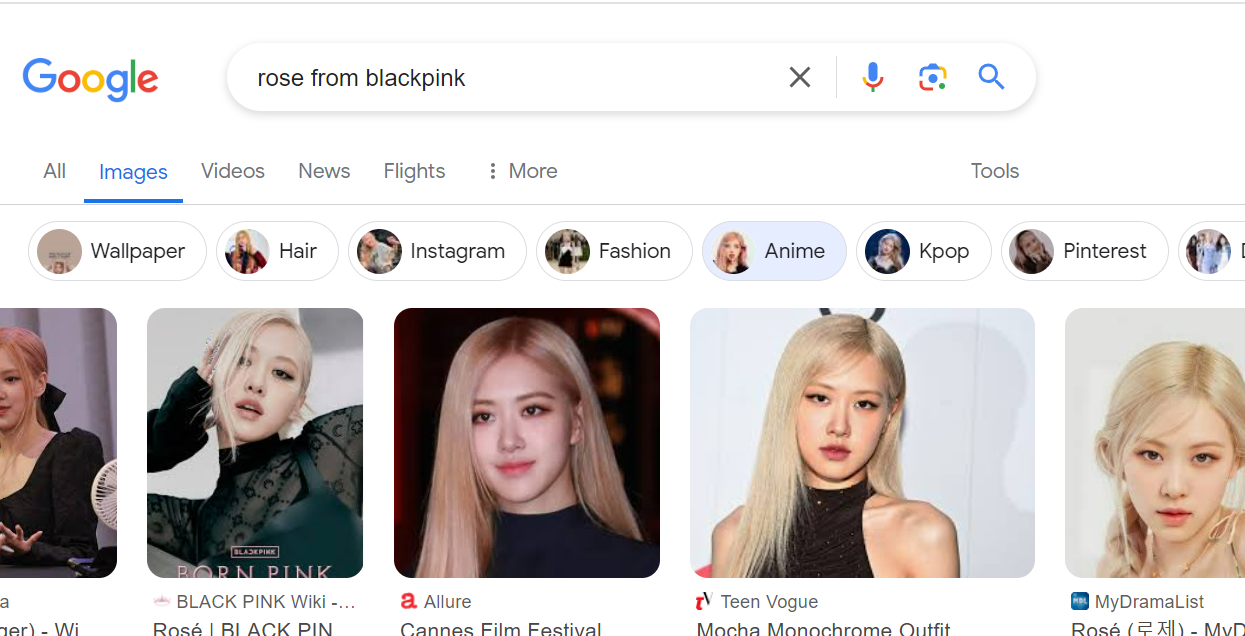This screenshot has width=1245, height=636.
Task: Apply the Pinterest filter chip
Action: coord(1085,251)
